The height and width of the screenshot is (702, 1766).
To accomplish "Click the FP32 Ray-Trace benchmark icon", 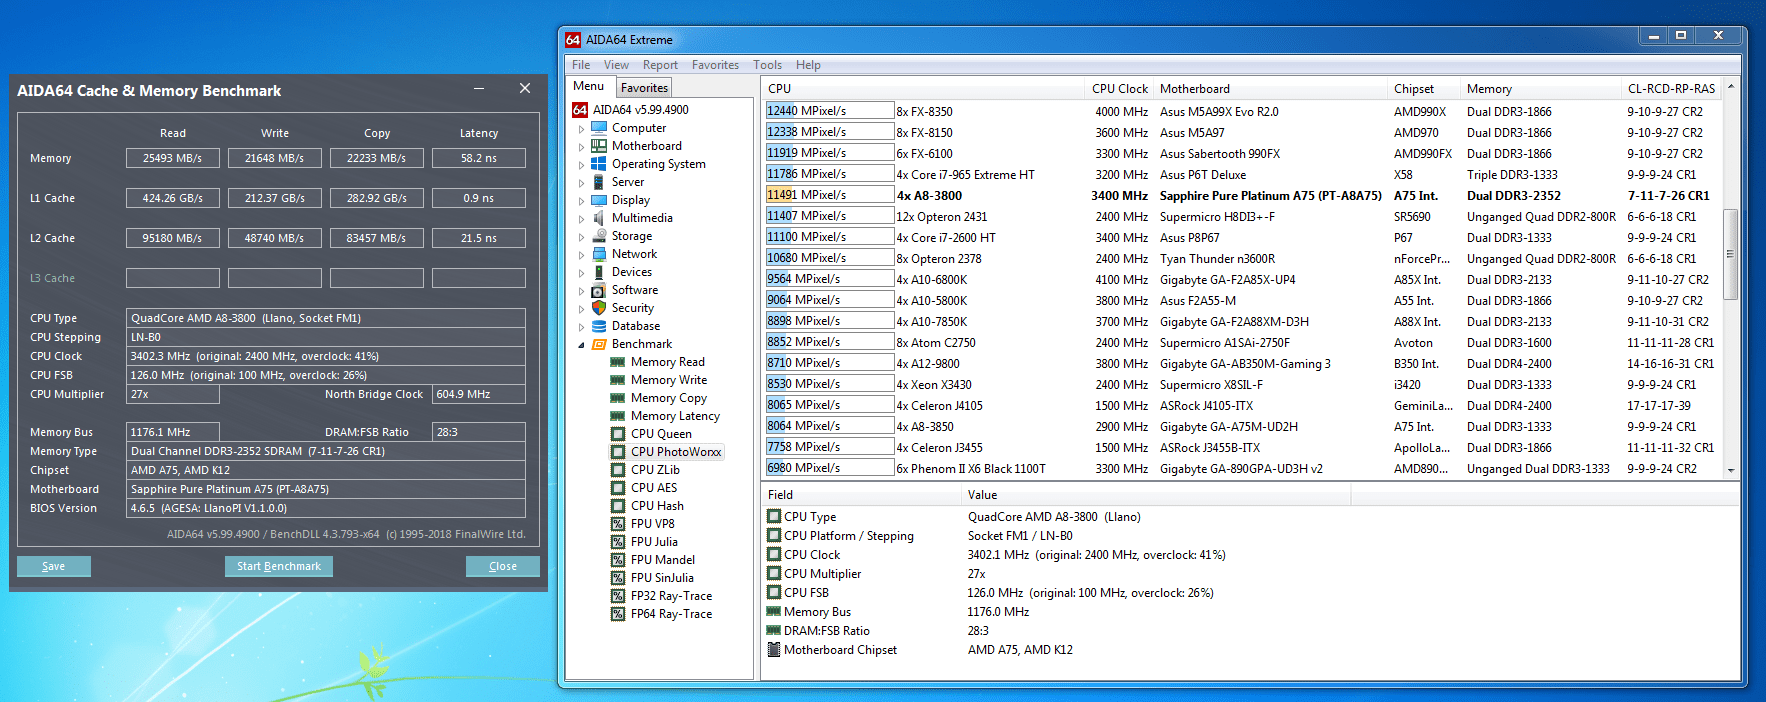I will [x=618, y=596].
